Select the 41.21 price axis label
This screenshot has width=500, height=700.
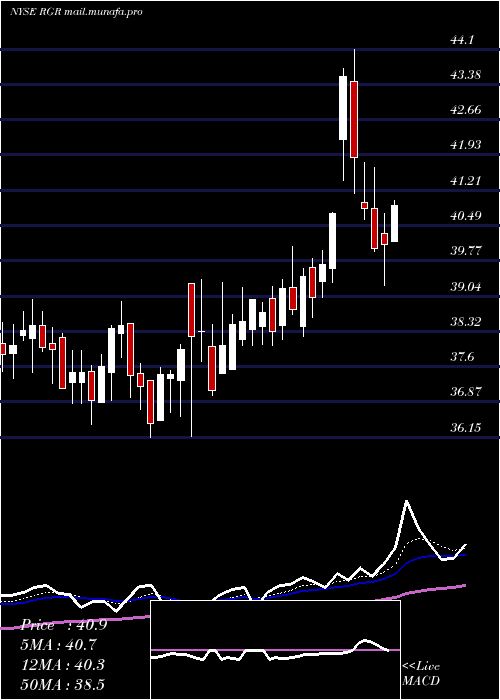(466, 181)
